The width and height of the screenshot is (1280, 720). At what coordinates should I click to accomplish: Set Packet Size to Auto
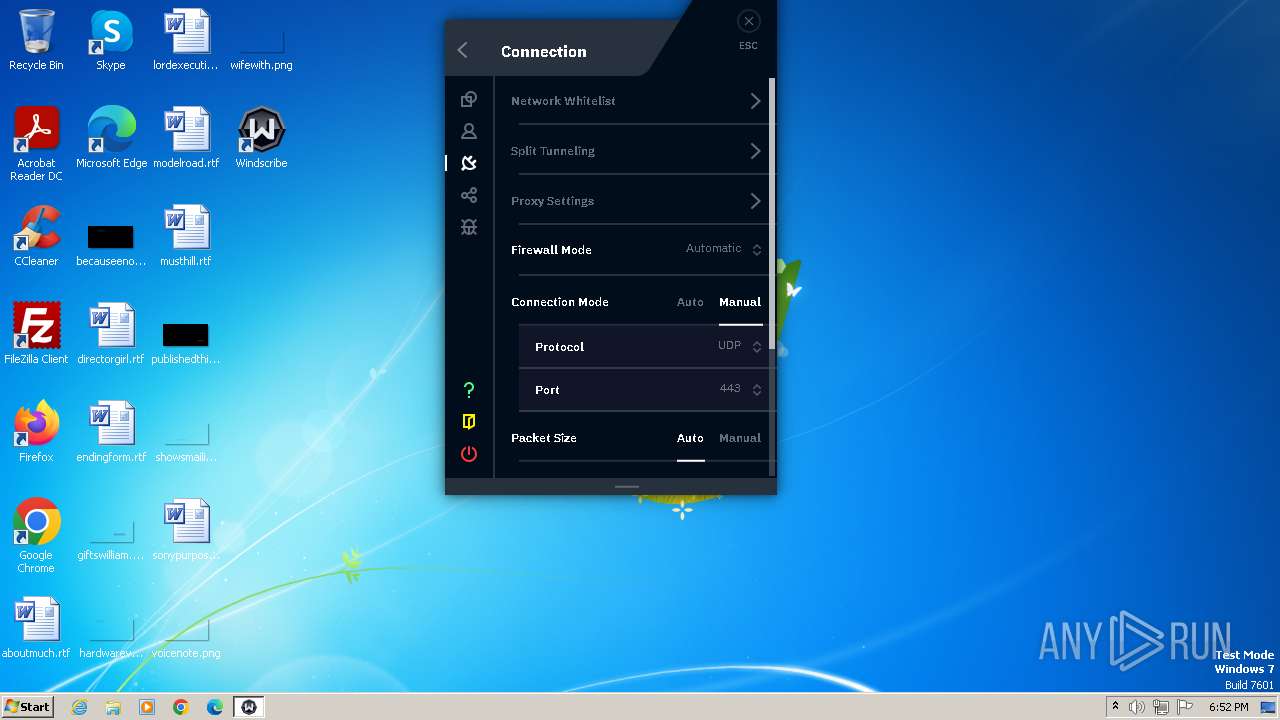point(690,438)
